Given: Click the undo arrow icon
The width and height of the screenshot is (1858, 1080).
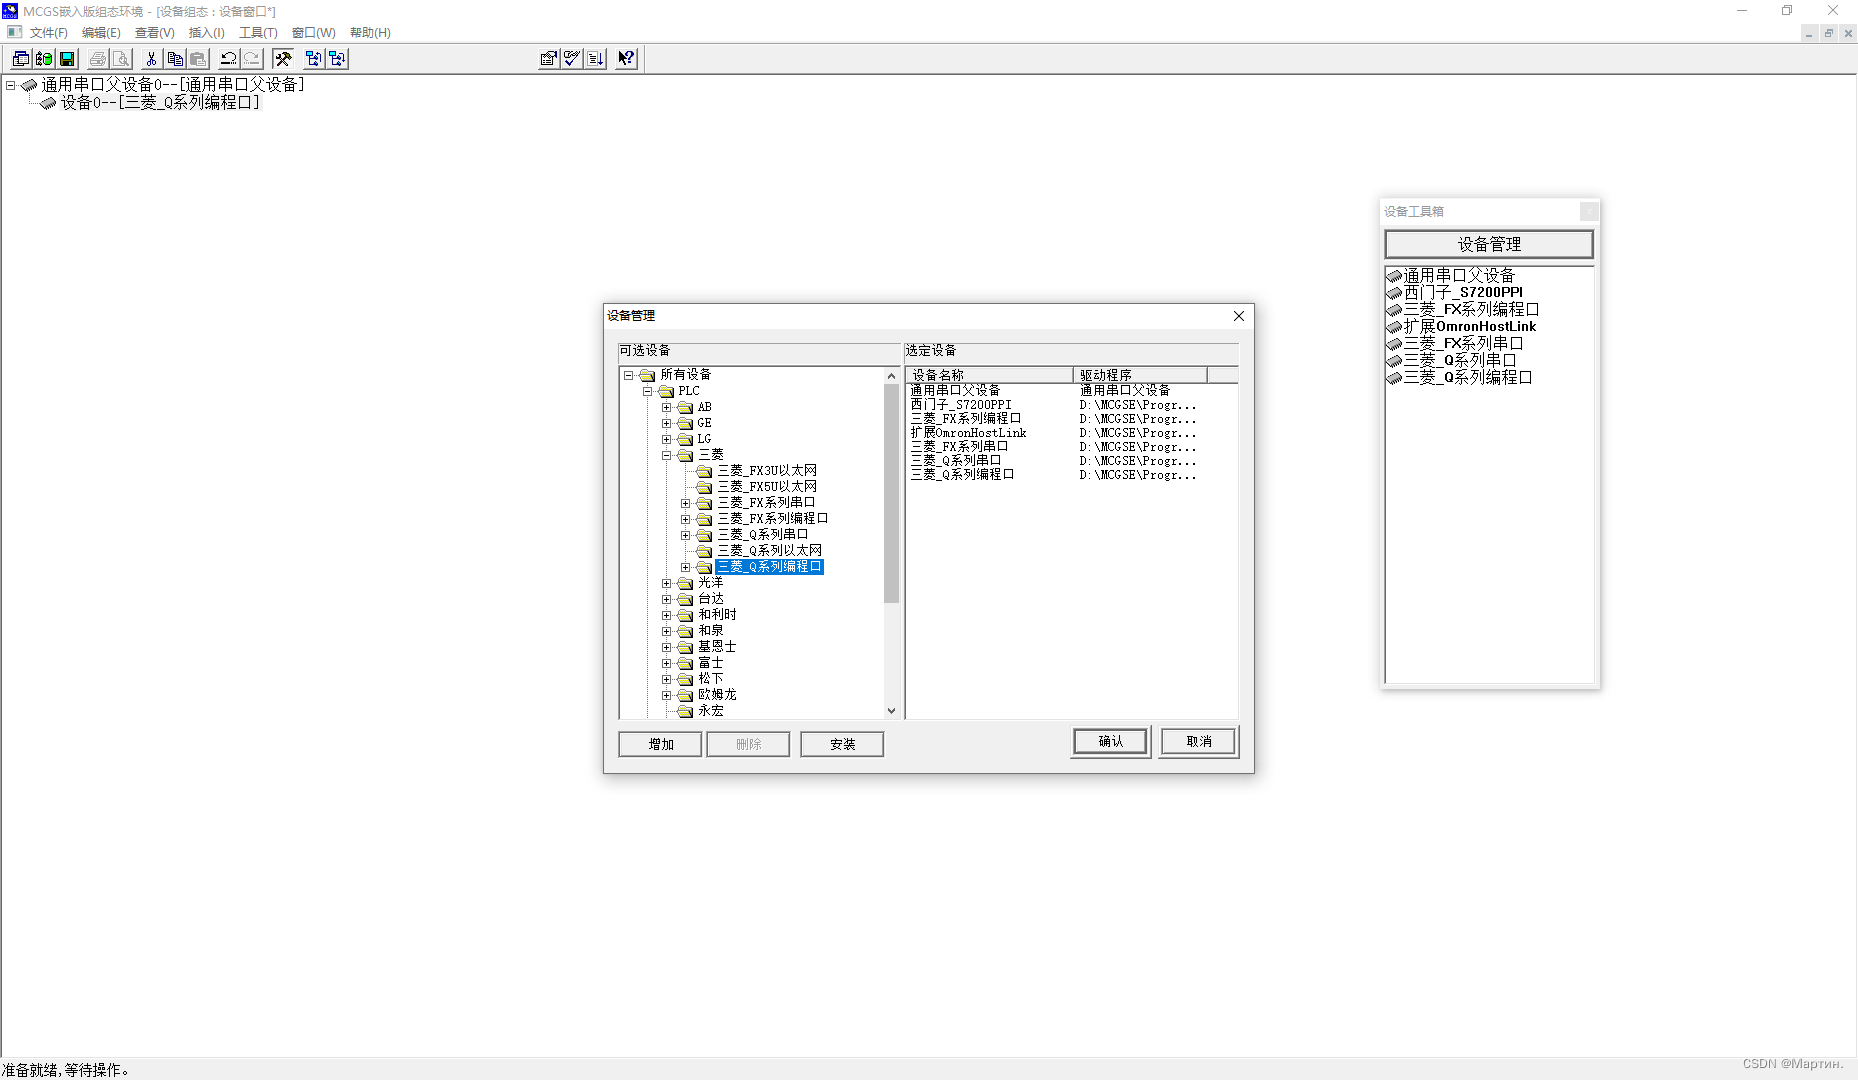Looking at the screenshot, I should click(x=228, y=59).
